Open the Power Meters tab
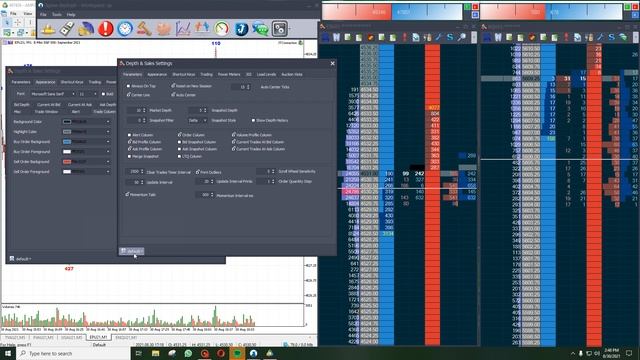The height and width of the screenshot is (360, 640). click(229, 74)
